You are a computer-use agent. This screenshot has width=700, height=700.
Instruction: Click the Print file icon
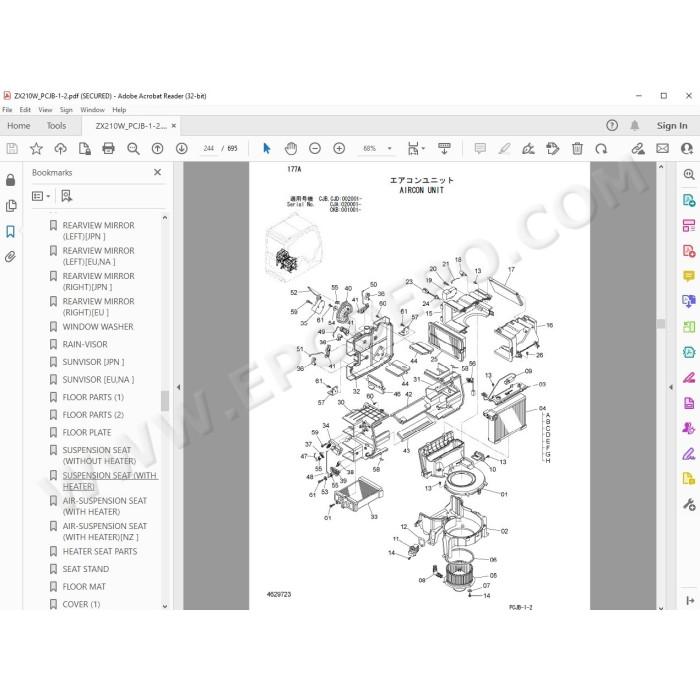tap(108, 148)
